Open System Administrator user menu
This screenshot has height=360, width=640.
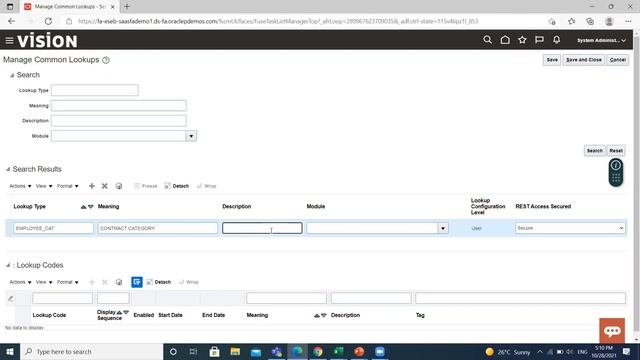click(x=601, y=40)
